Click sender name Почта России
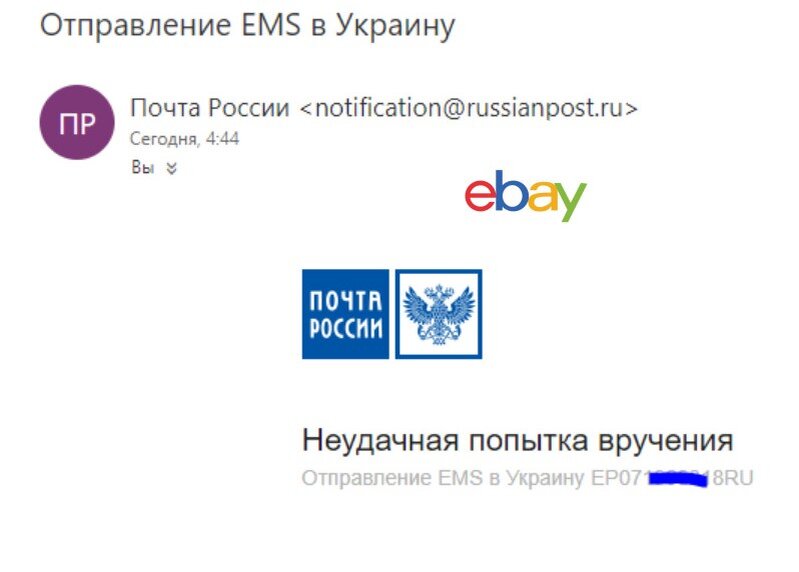The height and width of the screenshot is (572, 799). (209, 107)
